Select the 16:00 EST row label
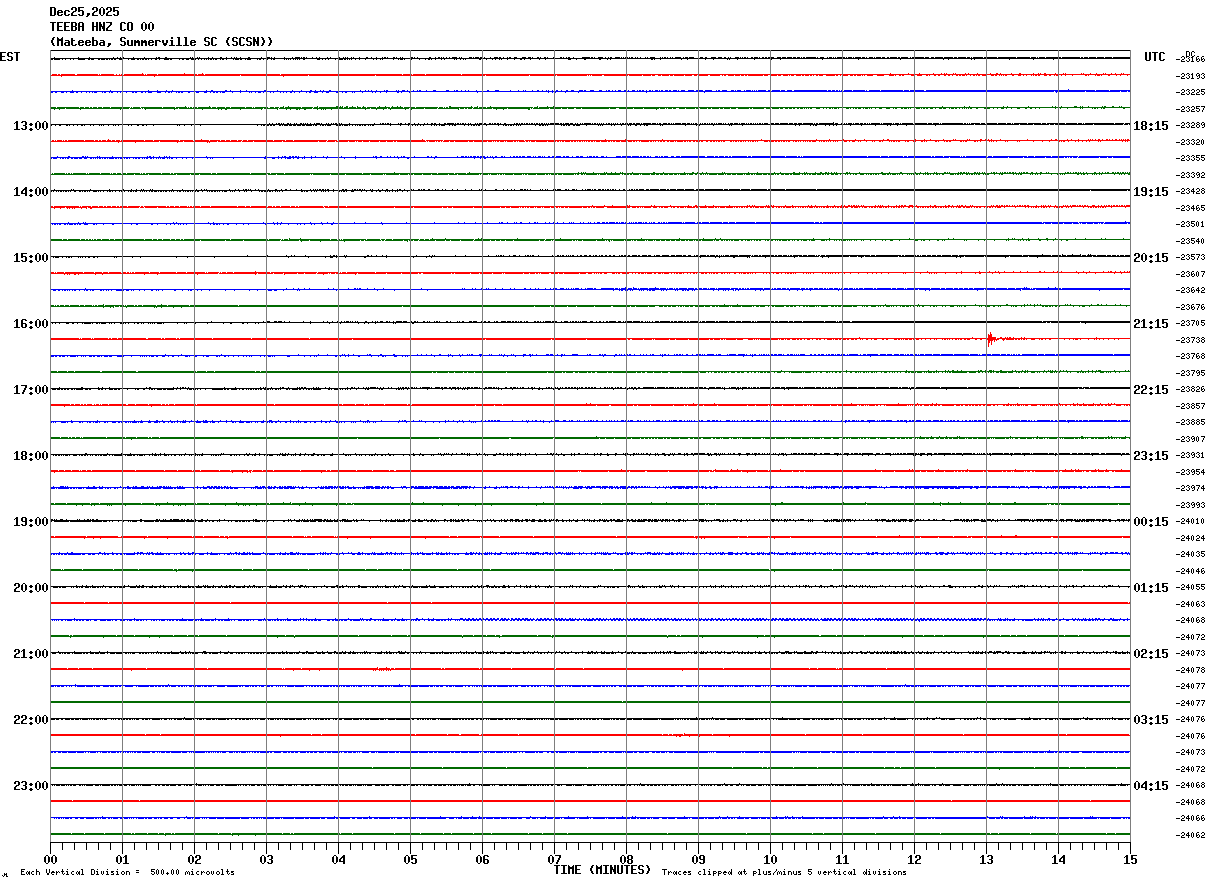The image size is (1210, 886). tap(31, 324)
